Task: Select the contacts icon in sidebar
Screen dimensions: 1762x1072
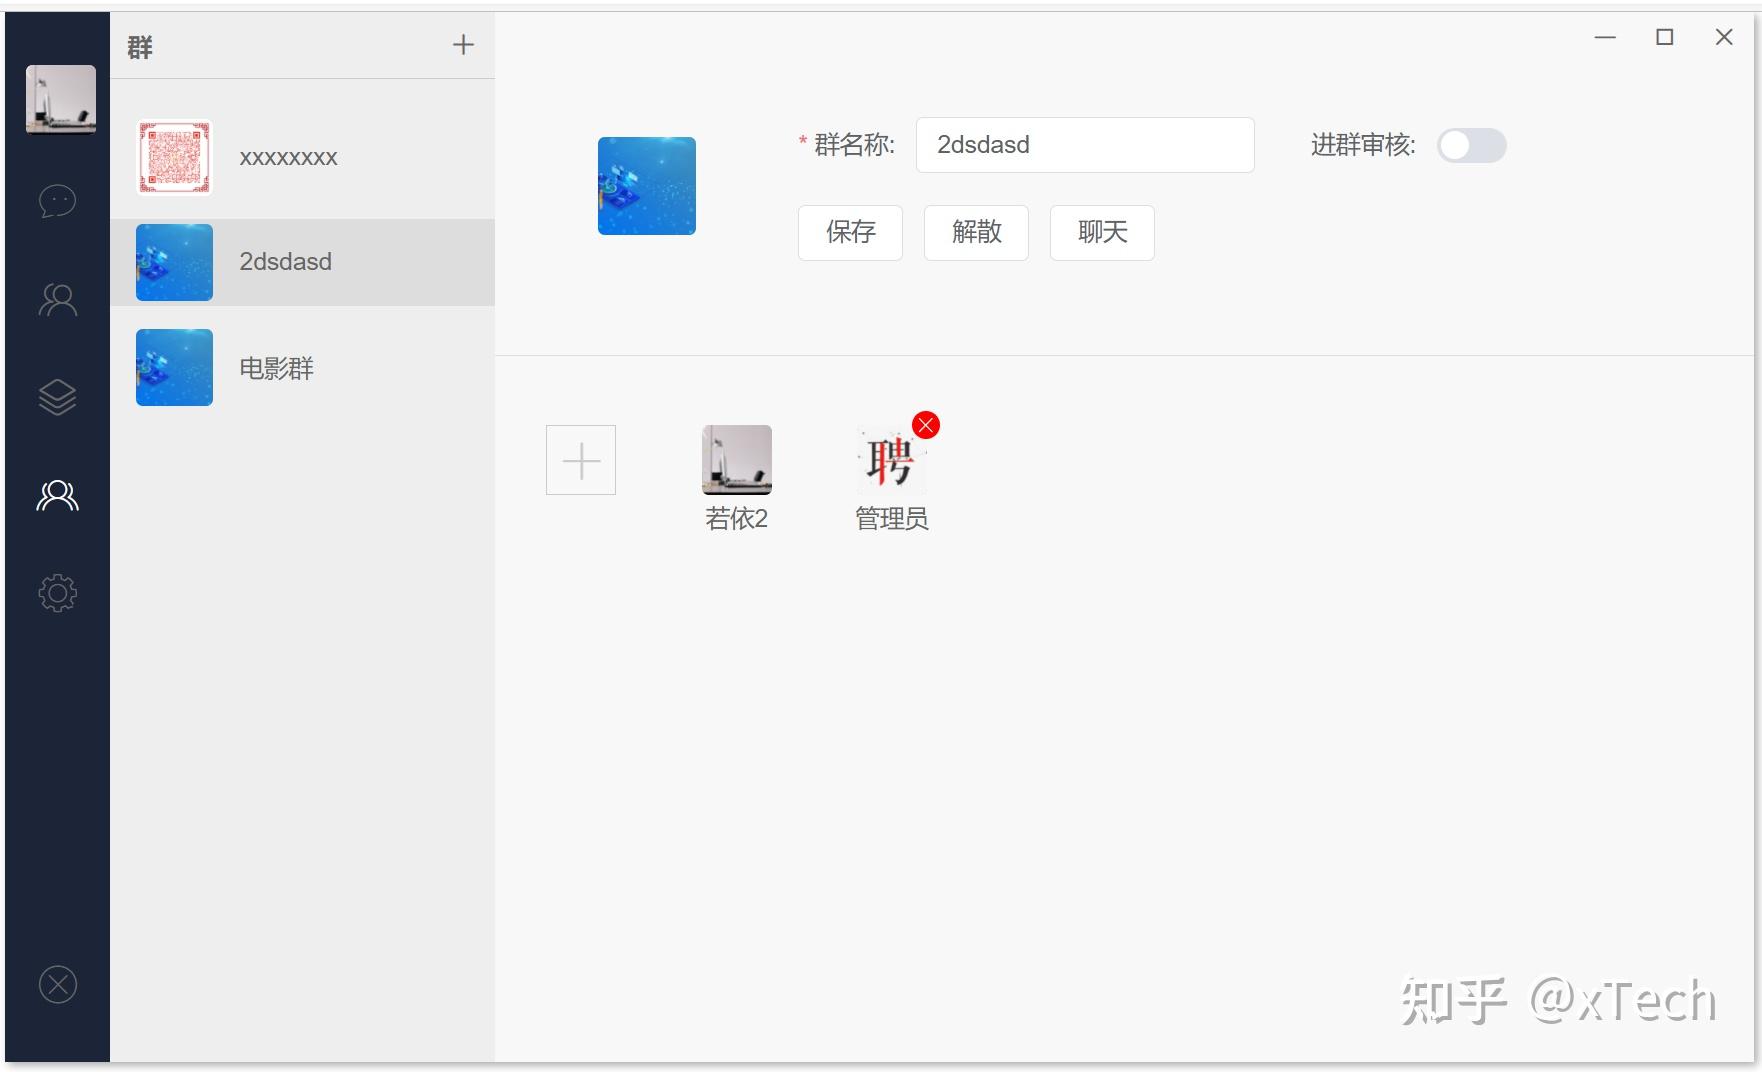Action: click(58, 298)
